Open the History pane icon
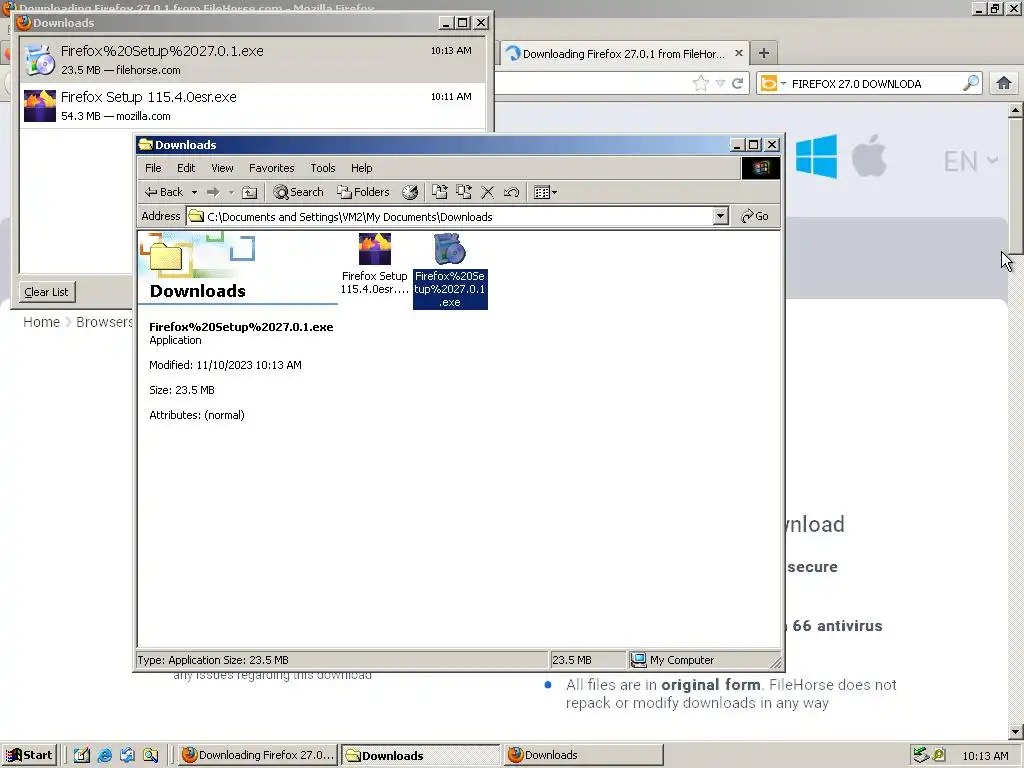The height and width of the screenshot is (768, 1024). point(410,192)
